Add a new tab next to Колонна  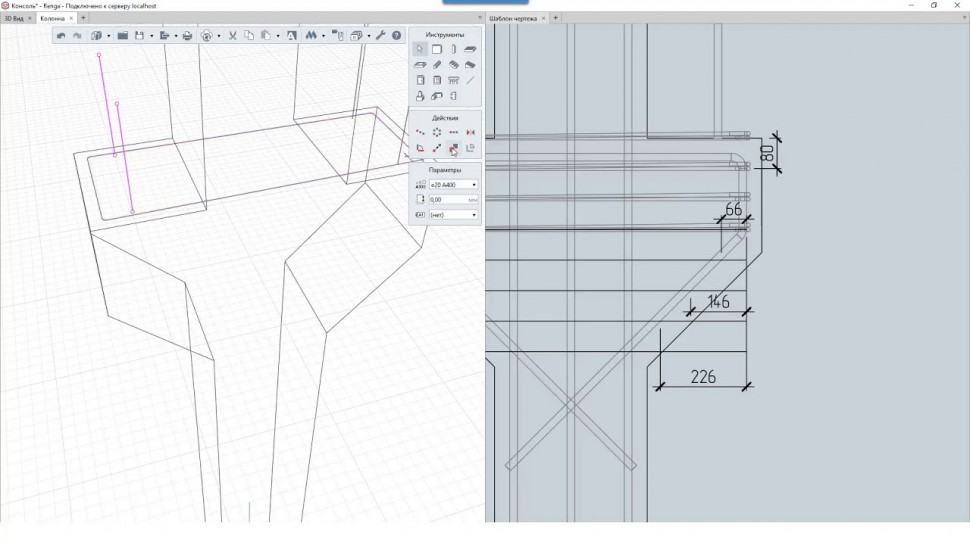pos(83,18)
